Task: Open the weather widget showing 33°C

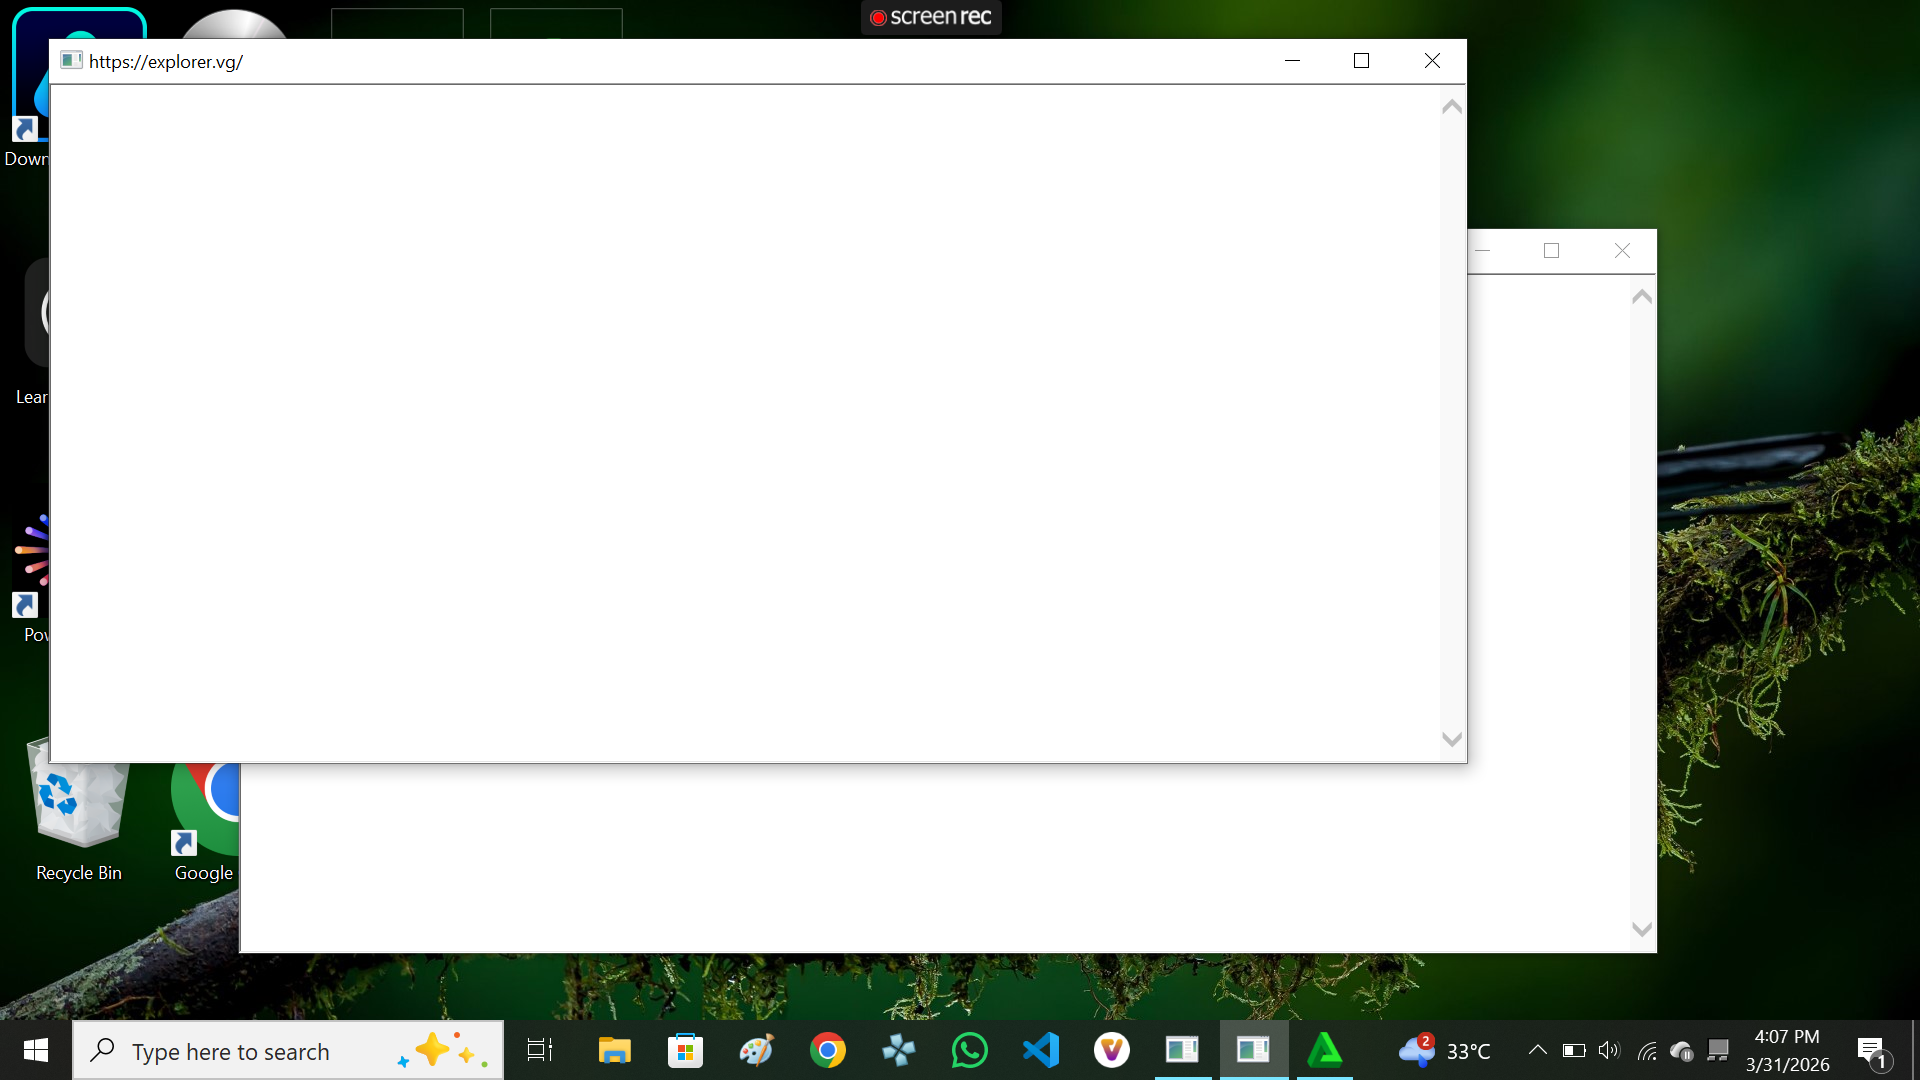Action: pyautogui.click(x=1444, y=1051)
